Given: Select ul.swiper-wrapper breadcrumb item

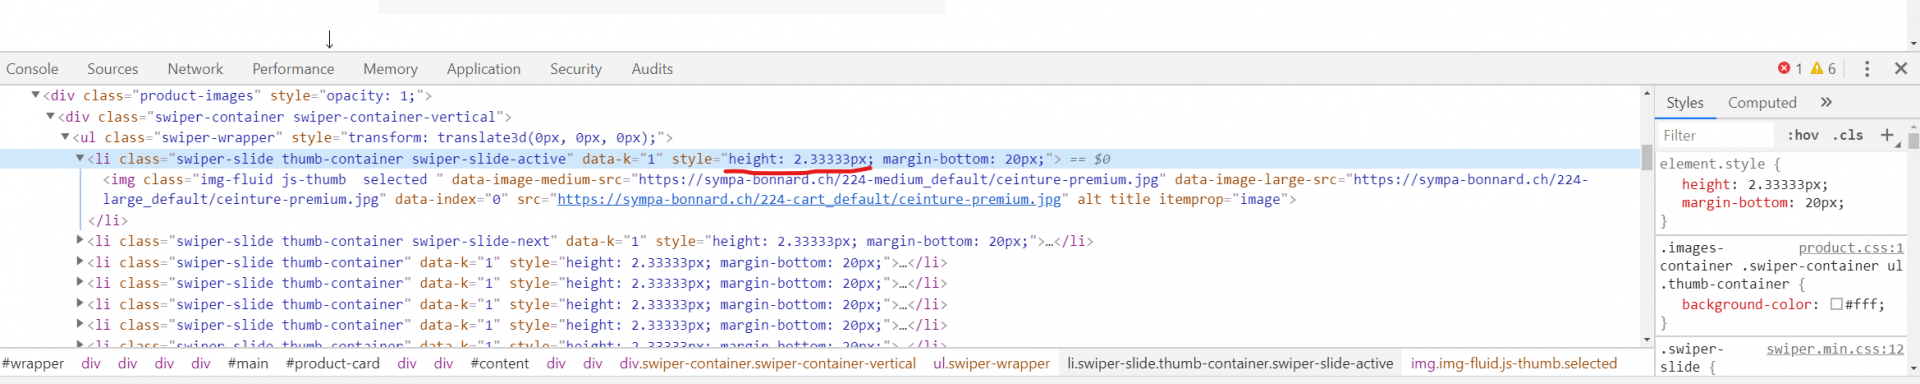Looking at the screenshot, I should point(992,364).
